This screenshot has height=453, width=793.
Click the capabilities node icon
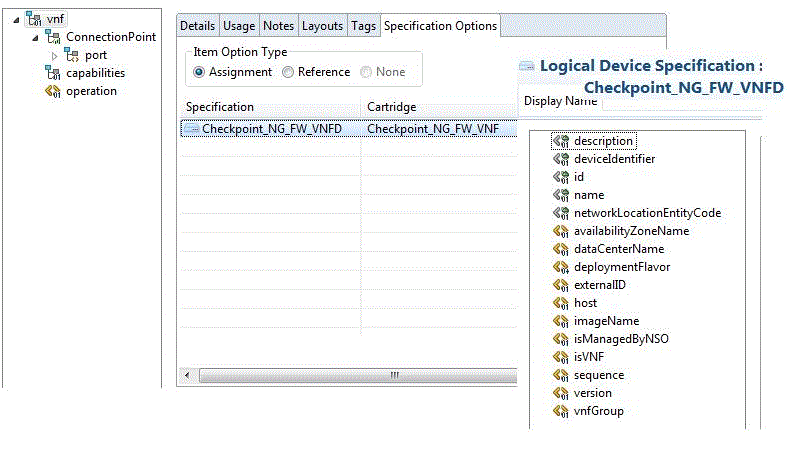point(53,73)
